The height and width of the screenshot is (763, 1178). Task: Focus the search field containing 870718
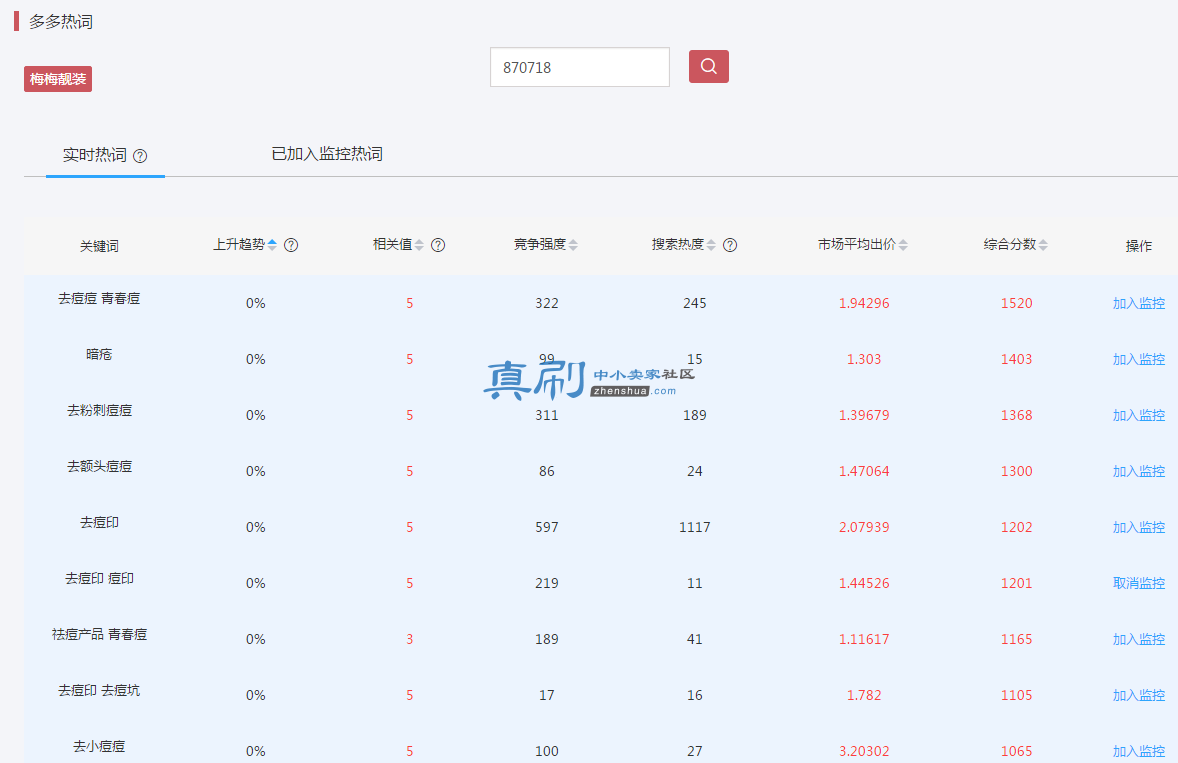[580, 67]
